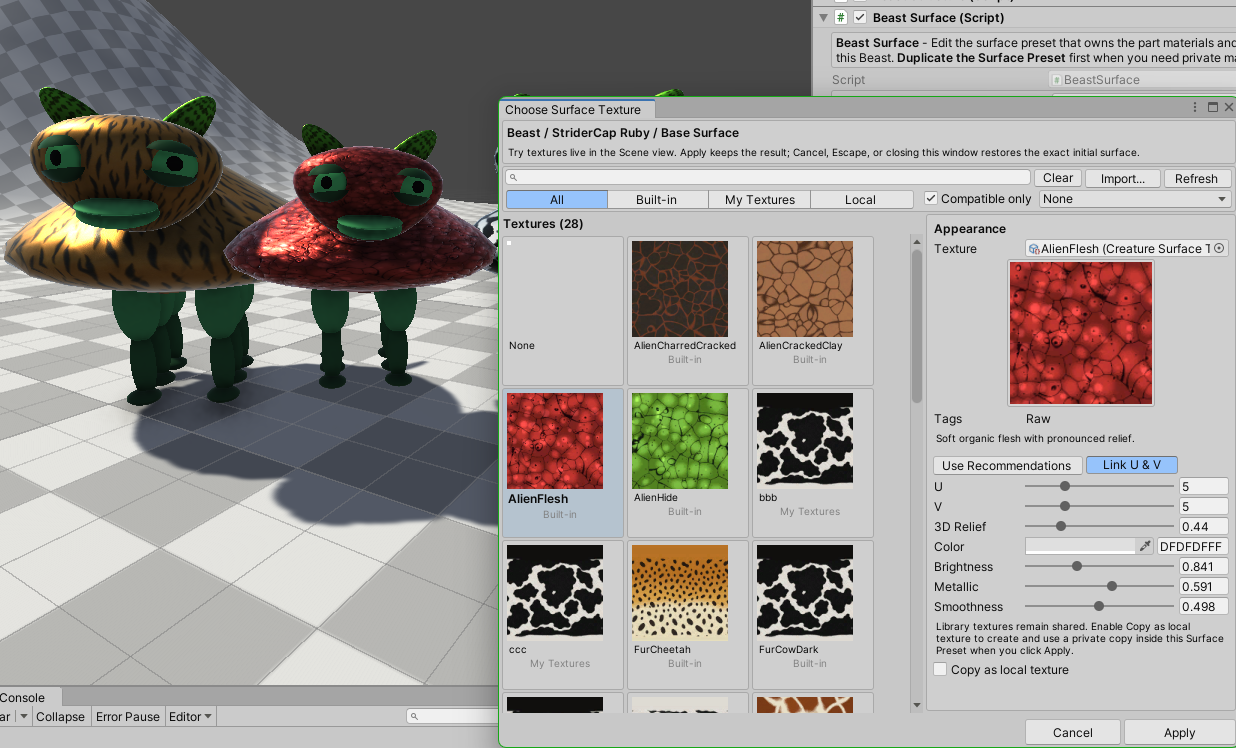Click the eyedropper icon in Color field
Viewport: 1236px width, 748px height.
coord(1145,546)
